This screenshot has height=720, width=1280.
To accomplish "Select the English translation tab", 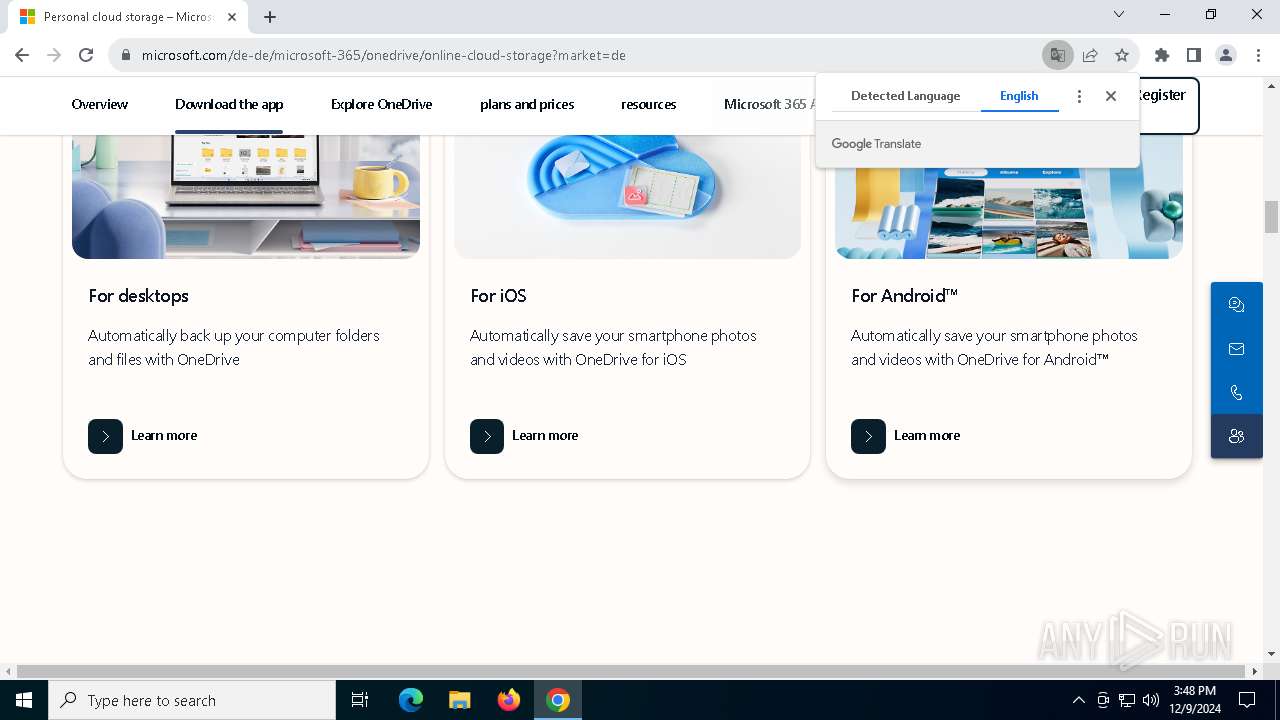I will click(x=1019, y=96).
